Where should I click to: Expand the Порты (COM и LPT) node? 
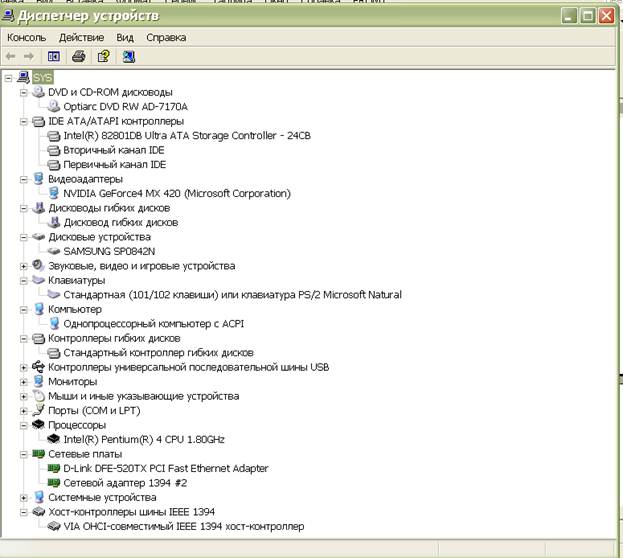[24, 411]
